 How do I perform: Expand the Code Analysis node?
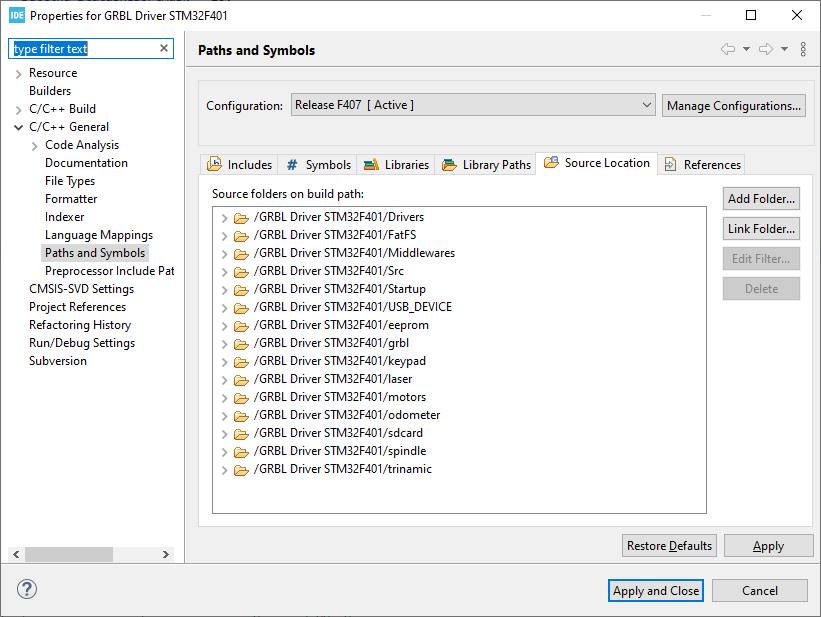(x=35, y=146)
